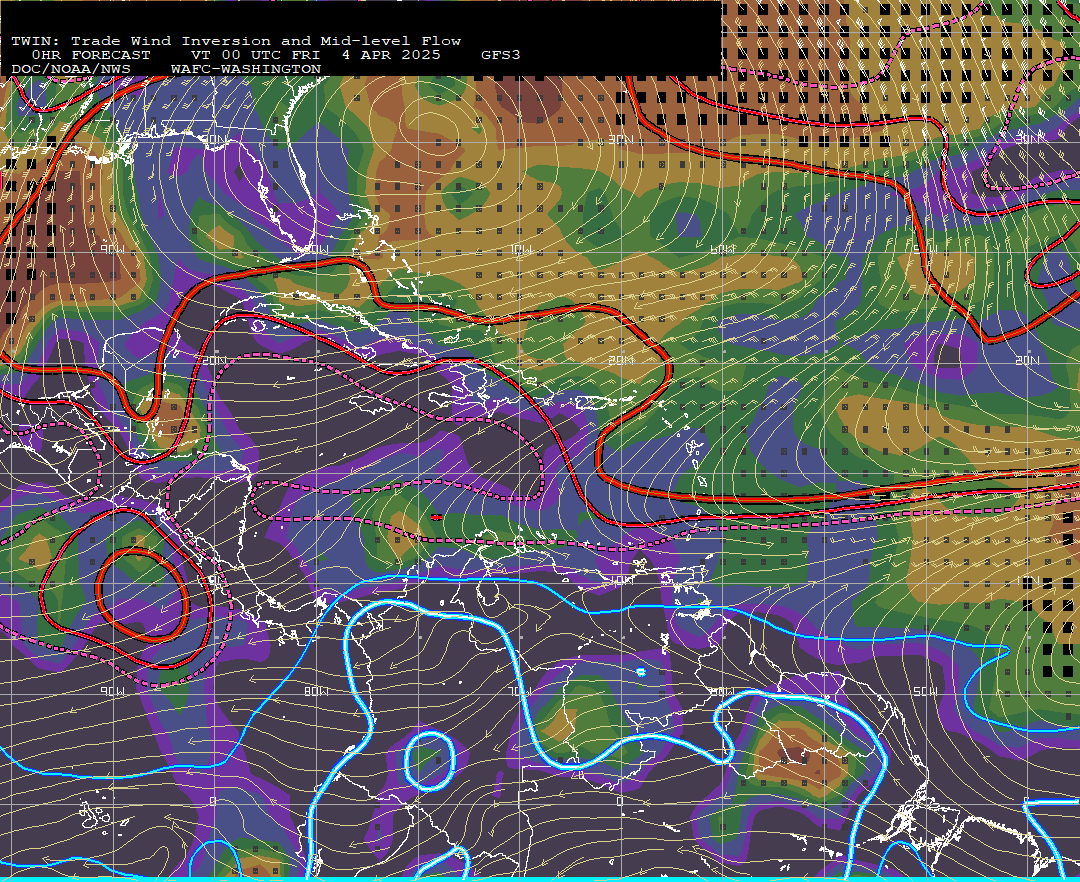This screenshot has width=1080, height=882.
Task: Click the title "TWIN: Trade Wind Inversion and Mid-level Flow"
Action: point(236,41)
